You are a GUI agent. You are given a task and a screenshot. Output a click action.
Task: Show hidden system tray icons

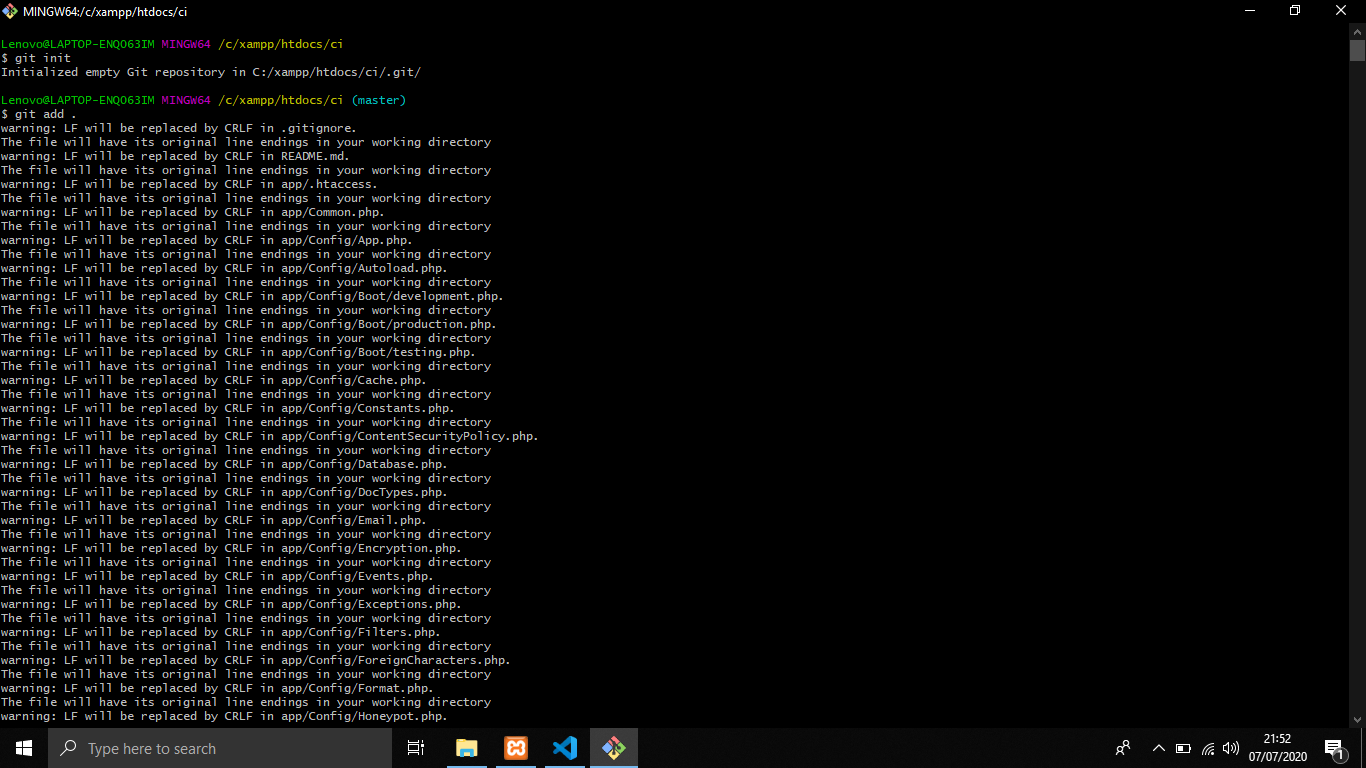(x=1159, y=748)
